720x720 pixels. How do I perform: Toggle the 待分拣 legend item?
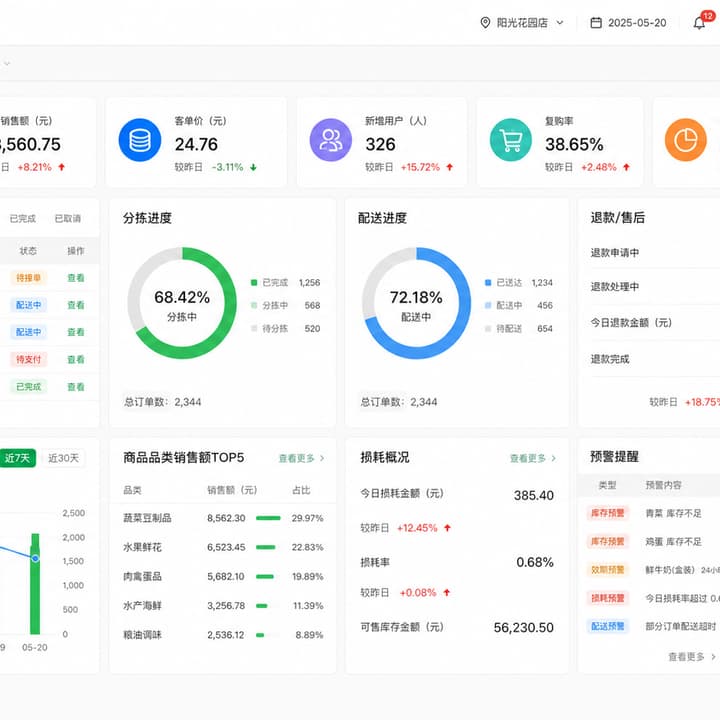coord(285,328)
